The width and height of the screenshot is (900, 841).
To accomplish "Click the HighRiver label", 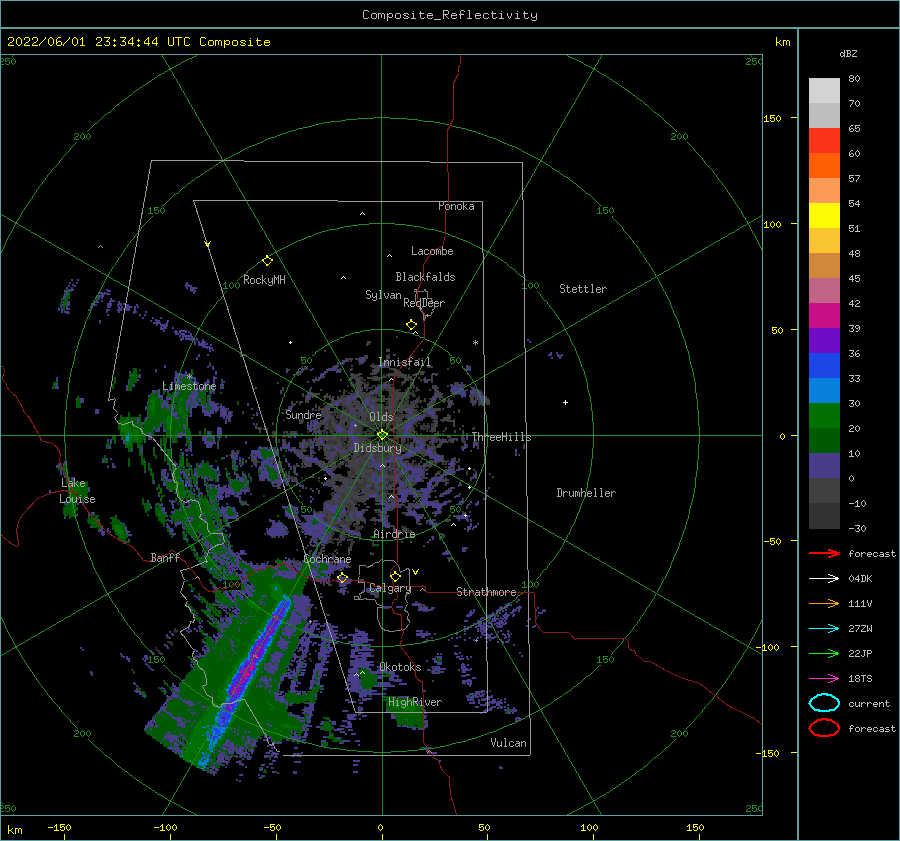I will (x=415, y=702).
